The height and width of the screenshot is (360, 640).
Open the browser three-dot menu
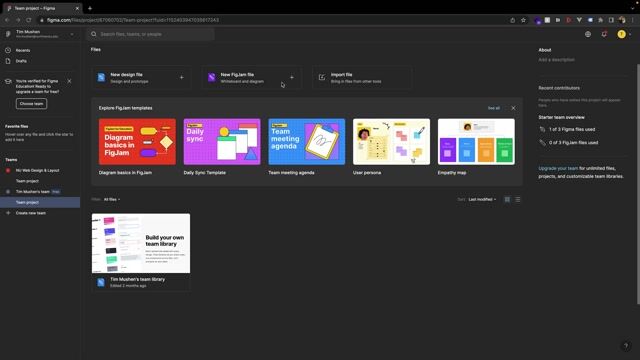pyautogui.click(x=633, y=20)
